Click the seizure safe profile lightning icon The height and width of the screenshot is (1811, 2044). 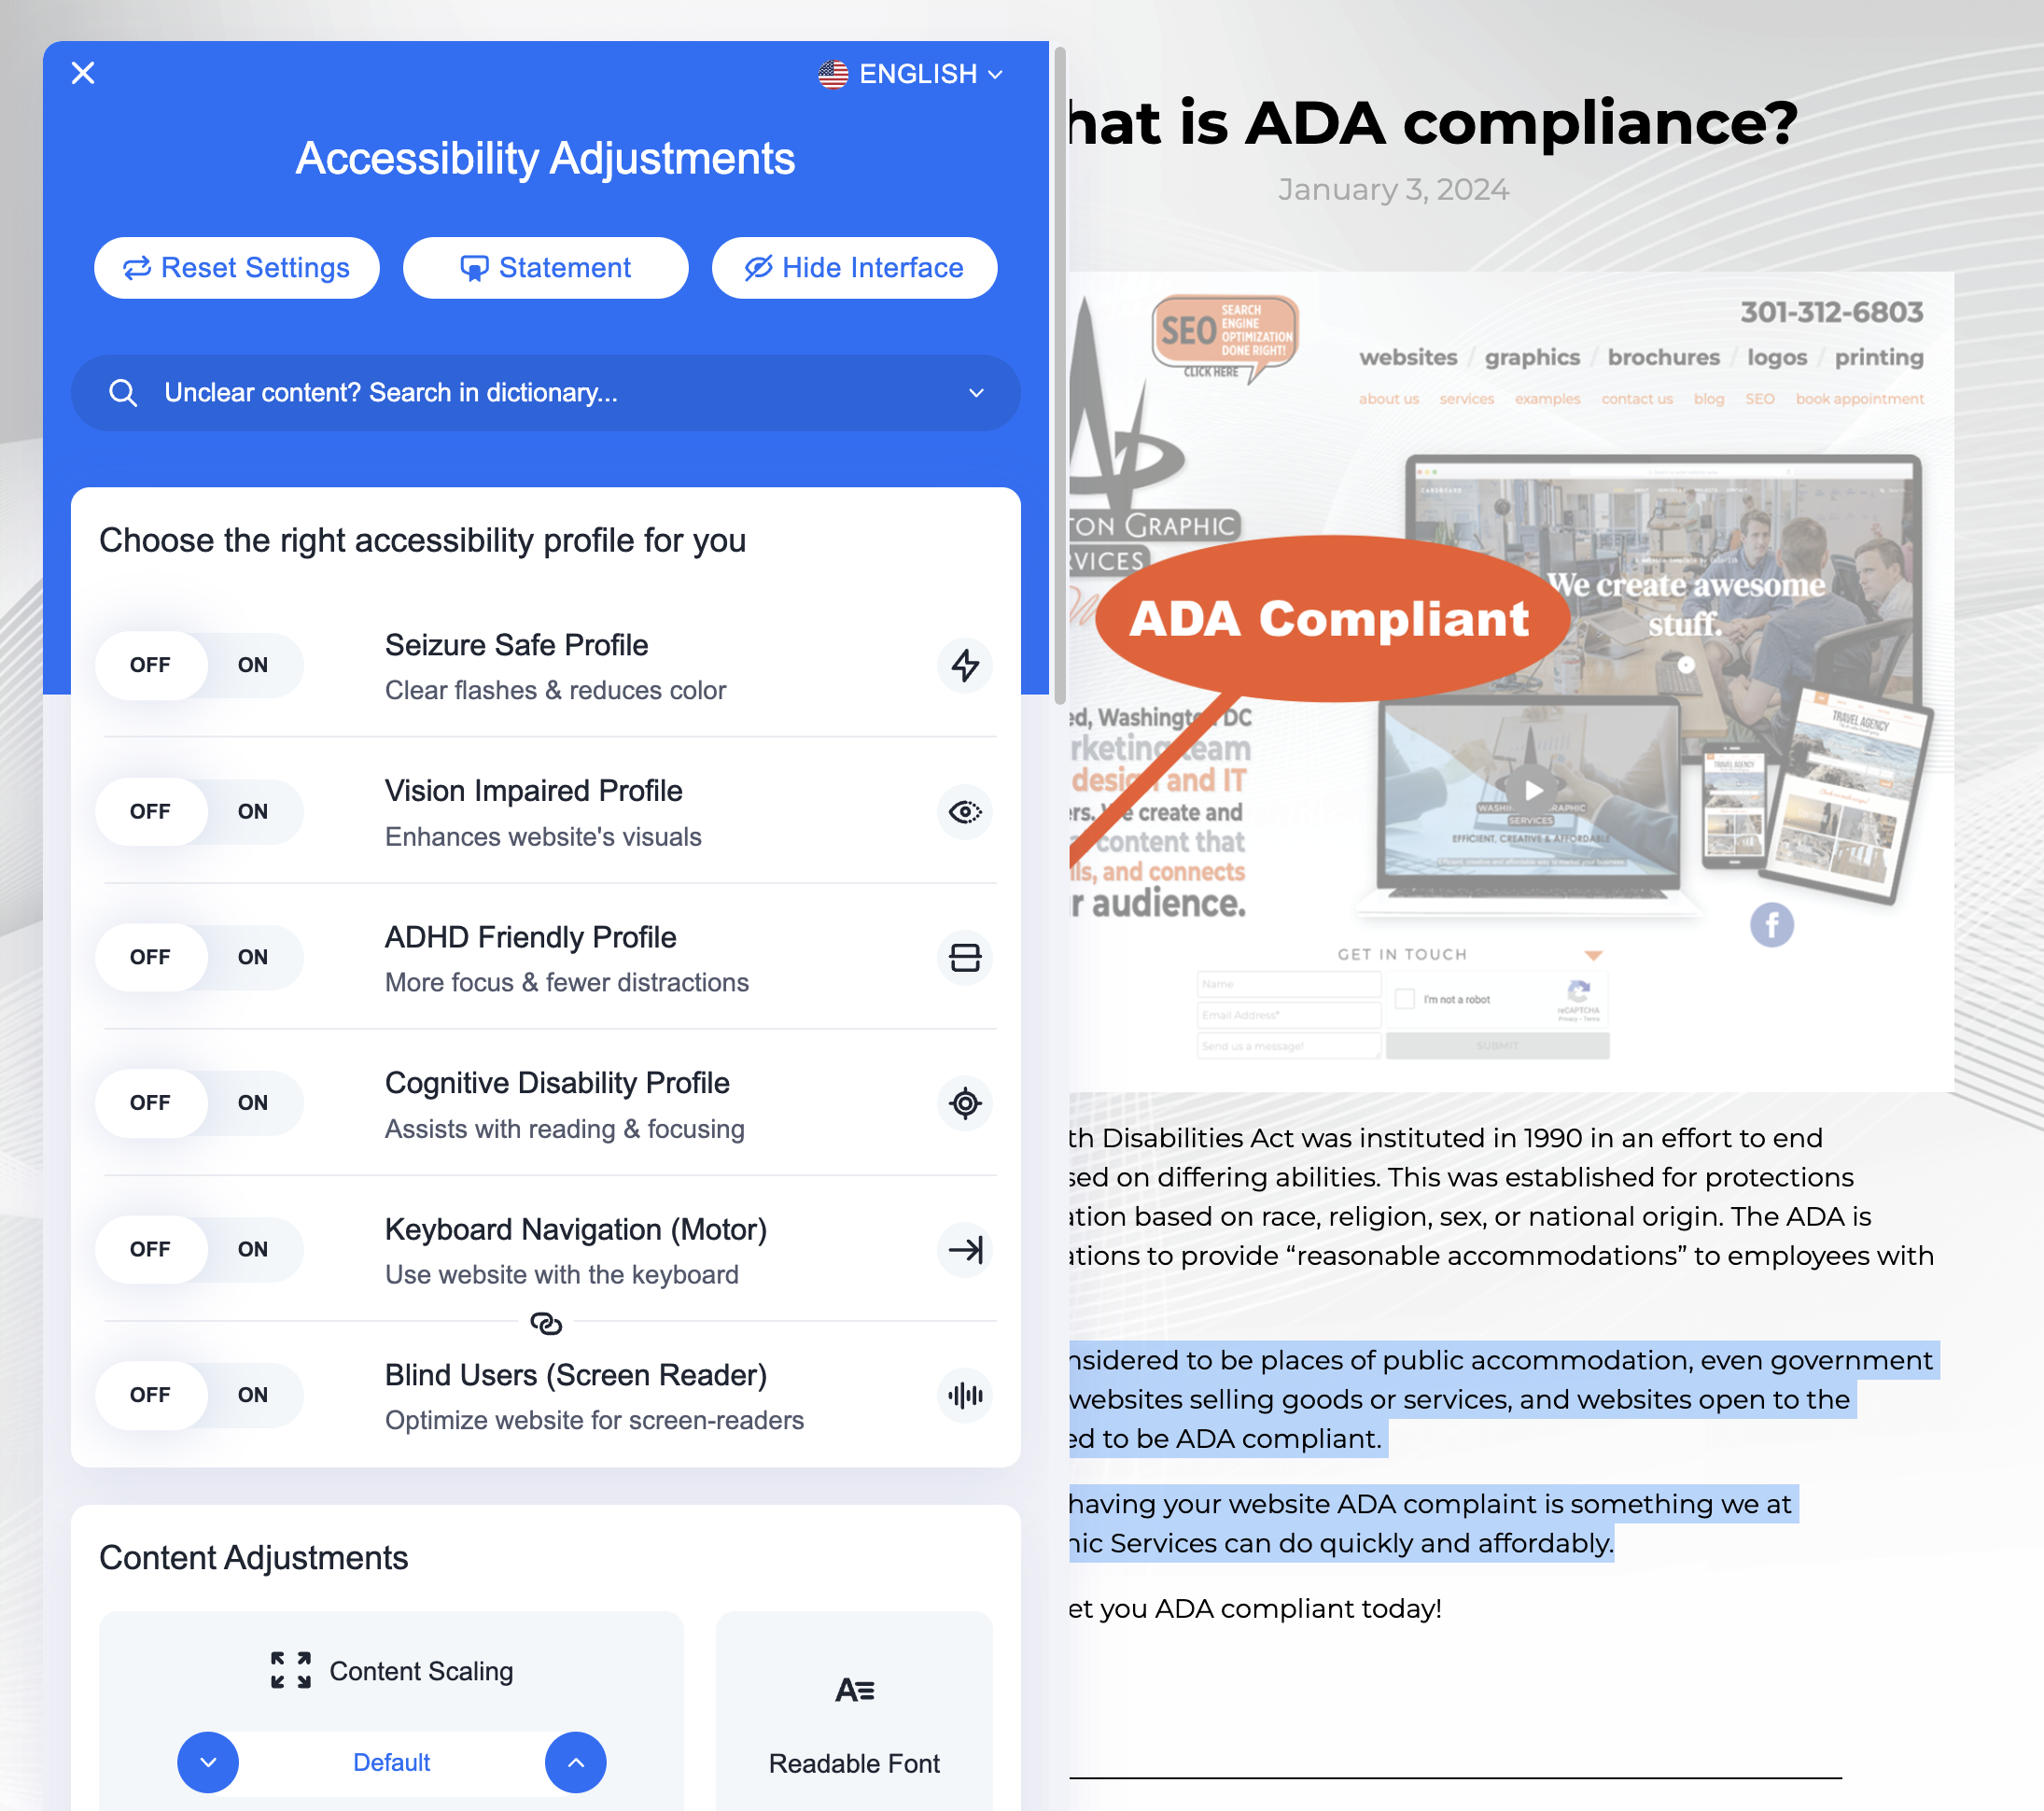pos(964,665)
